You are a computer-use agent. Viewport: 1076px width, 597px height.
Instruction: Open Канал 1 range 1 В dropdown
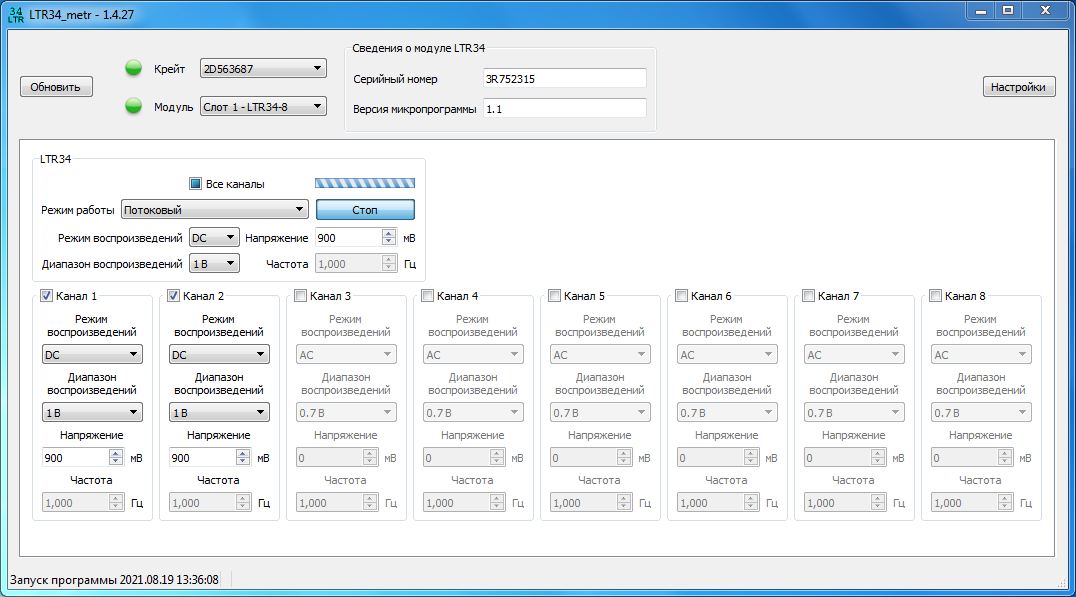[92, 412]
